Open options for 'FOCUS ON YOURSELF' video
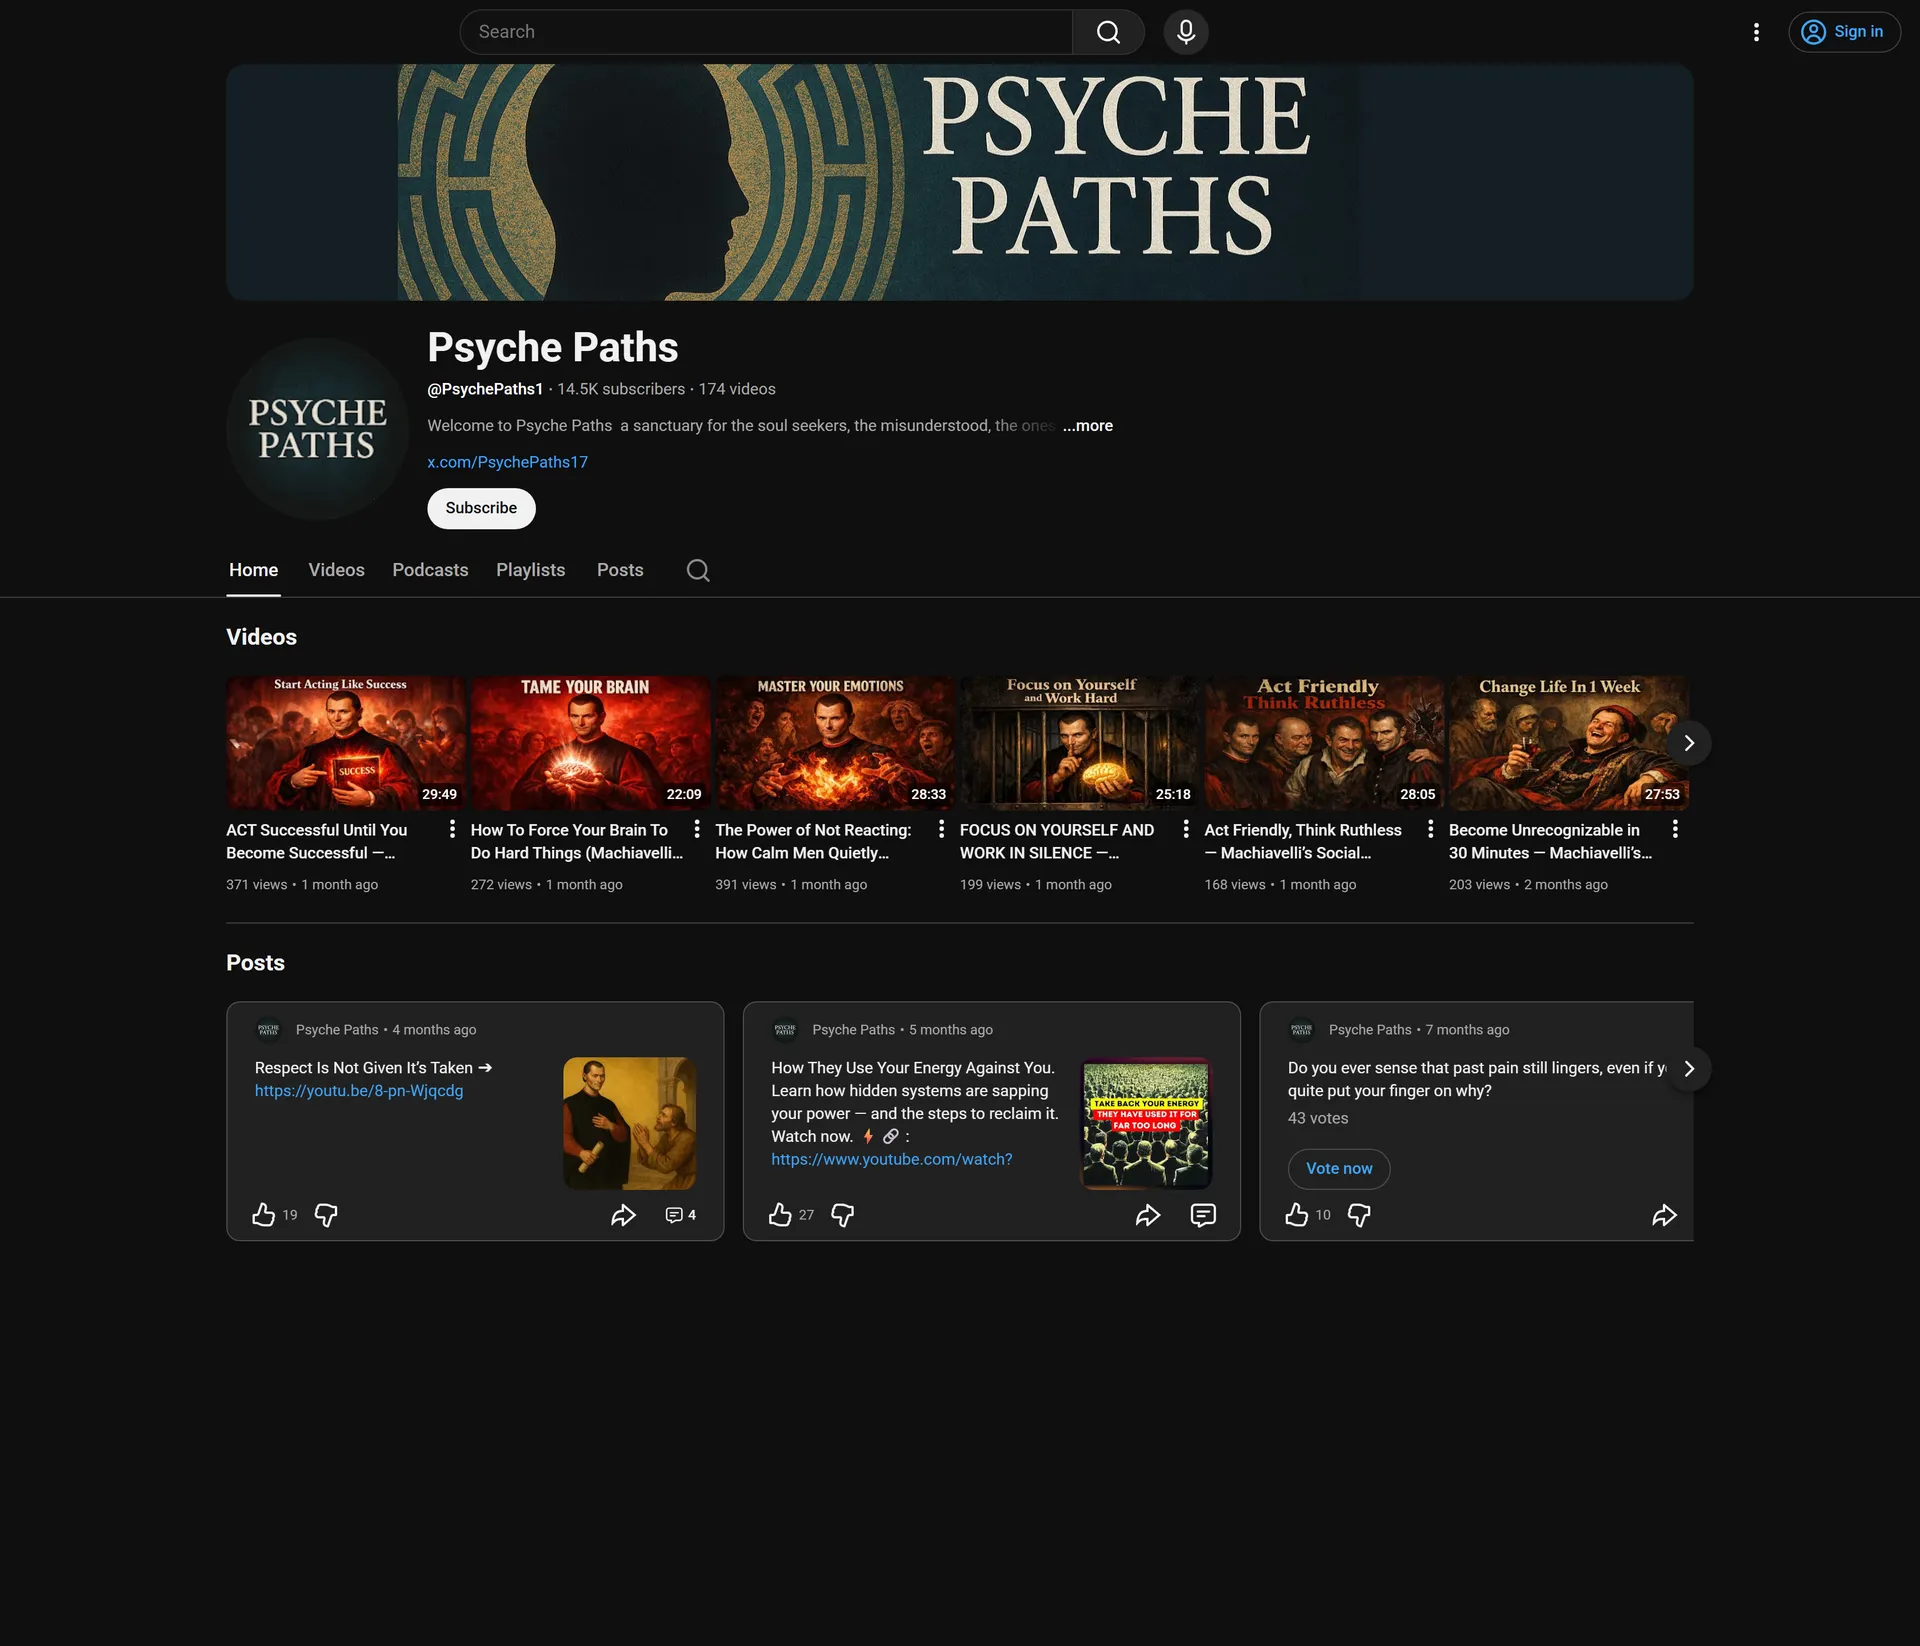The height and width of the screenshot is (1646, 1920). [x=1186, y=829]
